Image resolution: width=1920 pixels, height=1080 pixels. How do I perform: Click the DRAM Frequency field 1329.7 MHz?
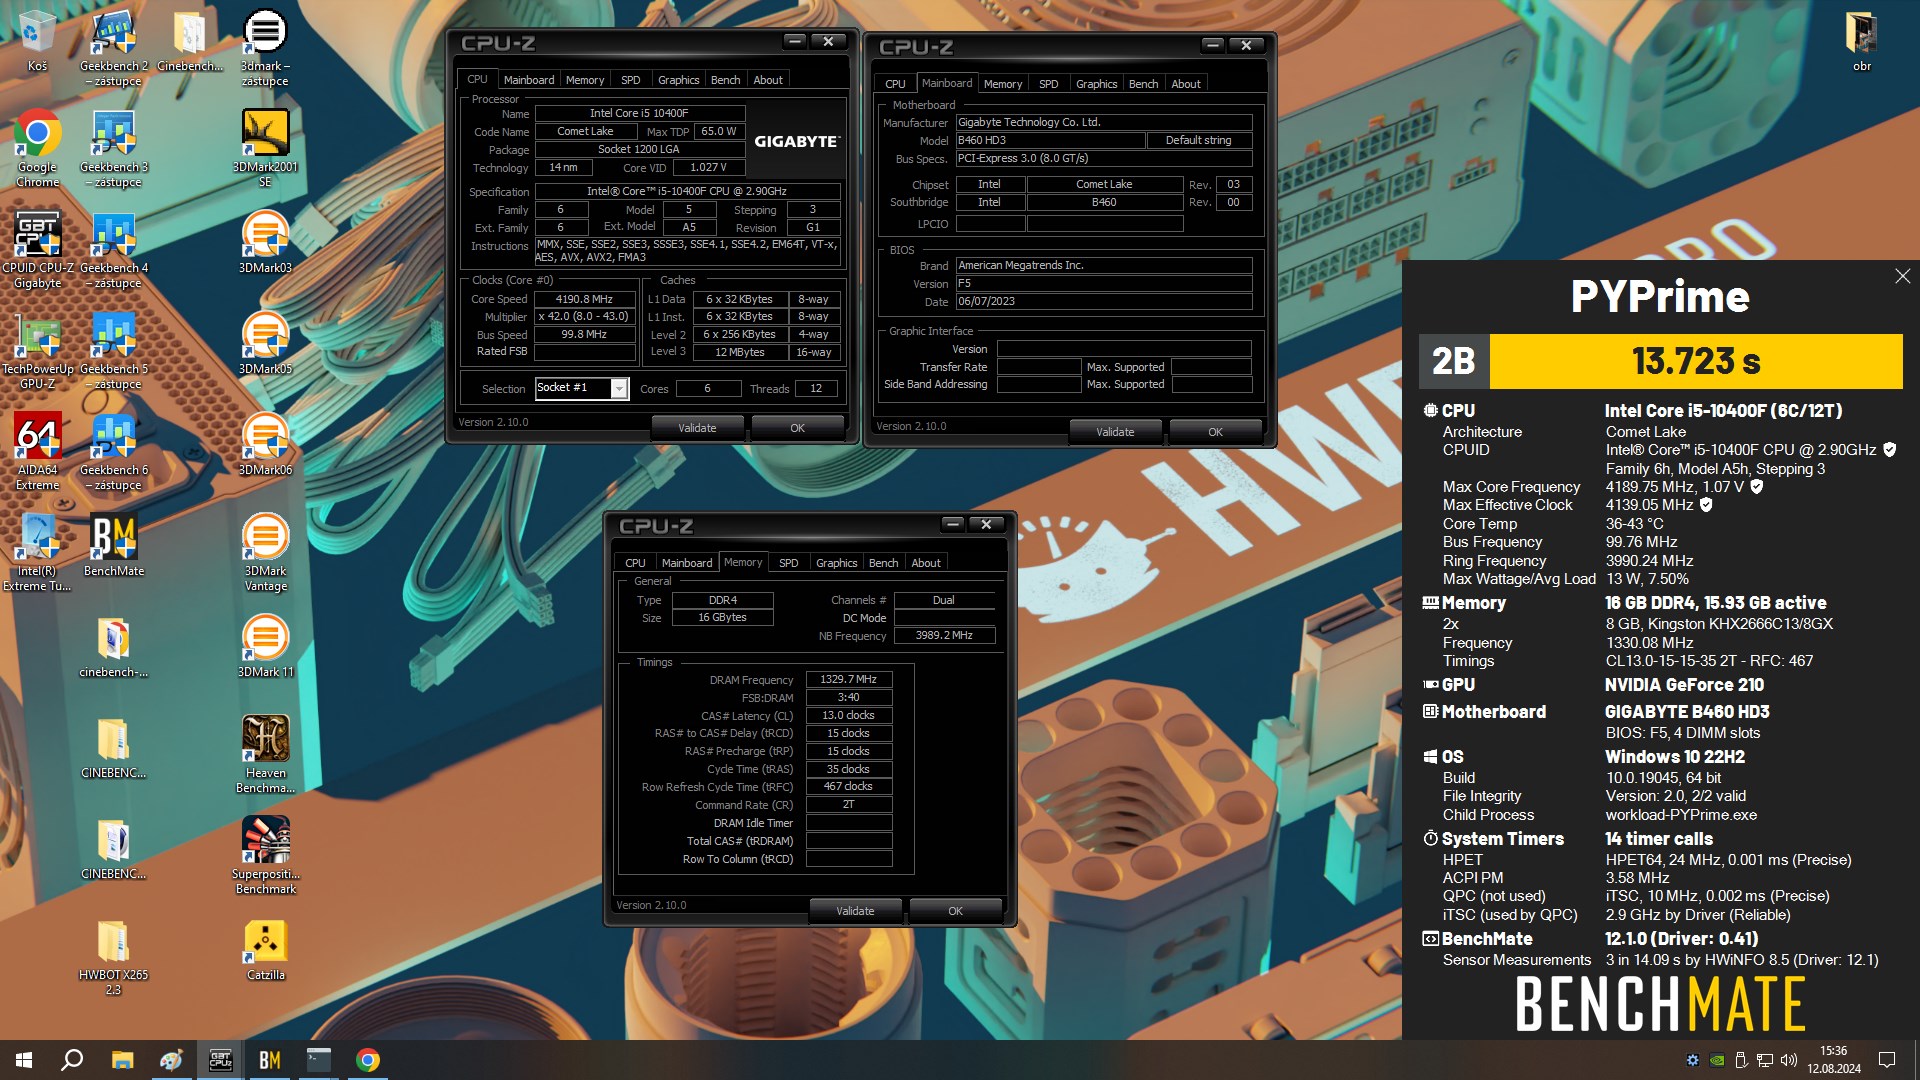coord(849,679)
